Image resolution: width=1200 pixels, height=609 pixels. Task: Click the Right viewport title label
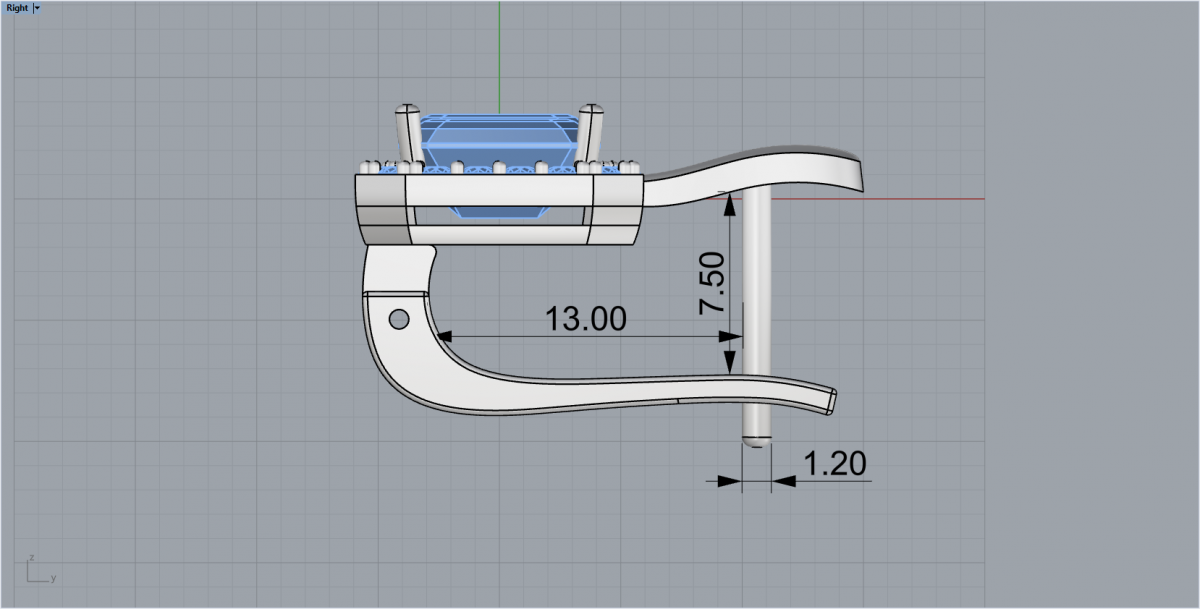pos(17,7)
